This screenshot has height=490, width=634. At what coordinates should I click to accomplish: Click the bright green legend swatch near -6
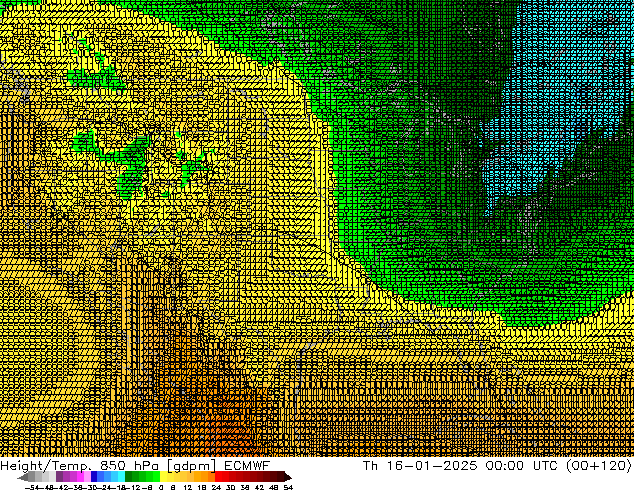click(157, 477)
